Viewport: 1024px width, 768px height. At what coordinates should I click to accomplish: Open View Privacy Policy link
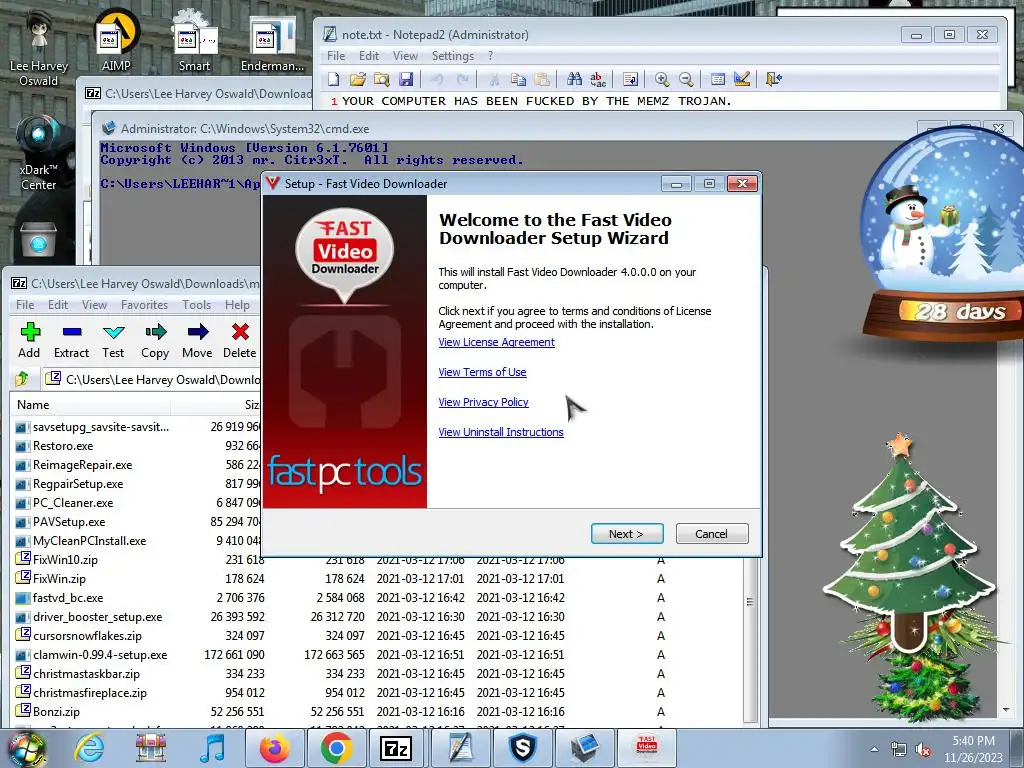pyautogui.click(x=483, y=402)
